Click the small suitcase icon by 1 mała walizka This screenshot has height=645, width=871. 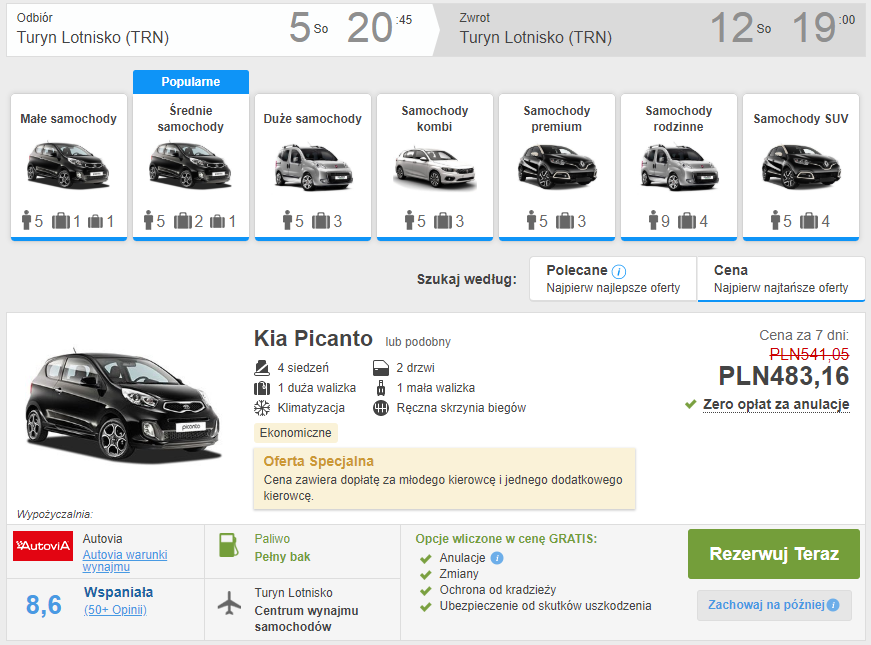pyautogui.click(x=381, y=388)
